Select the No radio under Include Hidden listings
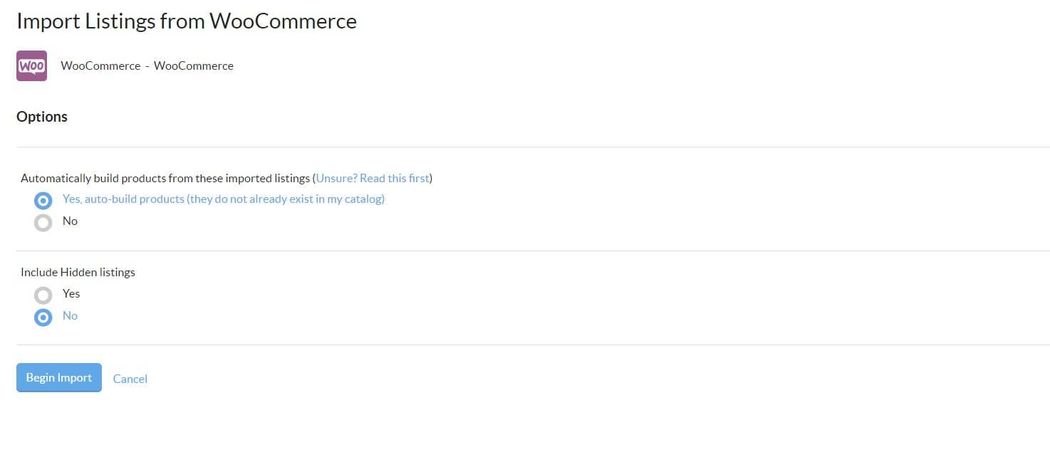The width and height of the screenshot is (1050, 462). pyautogui.click(x=43, y=317)
